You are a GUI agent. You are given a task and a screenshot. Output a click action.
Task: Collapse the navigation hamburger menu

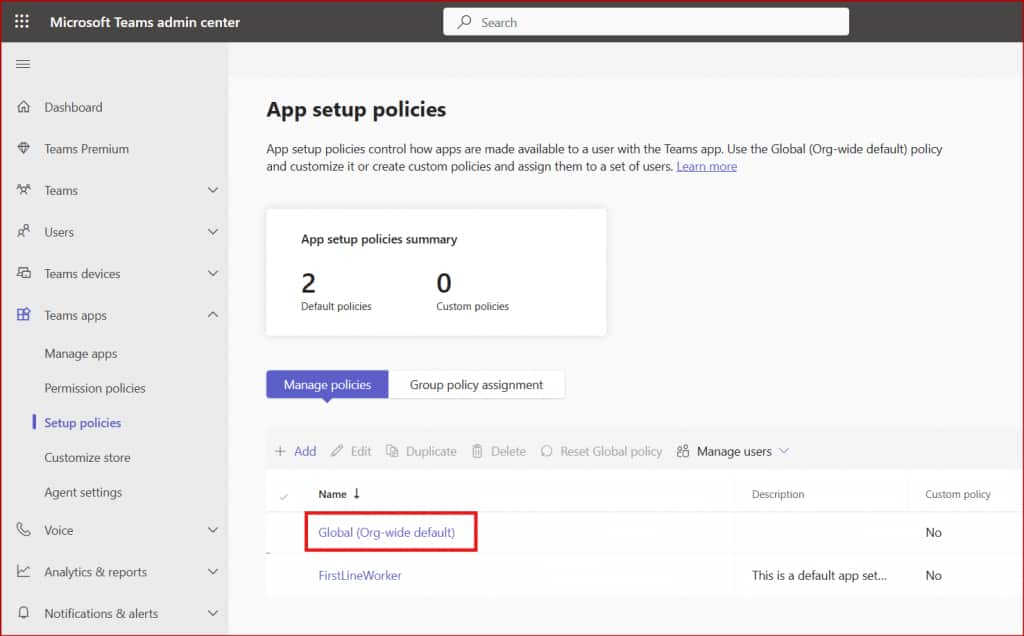[x=23, y=64]
